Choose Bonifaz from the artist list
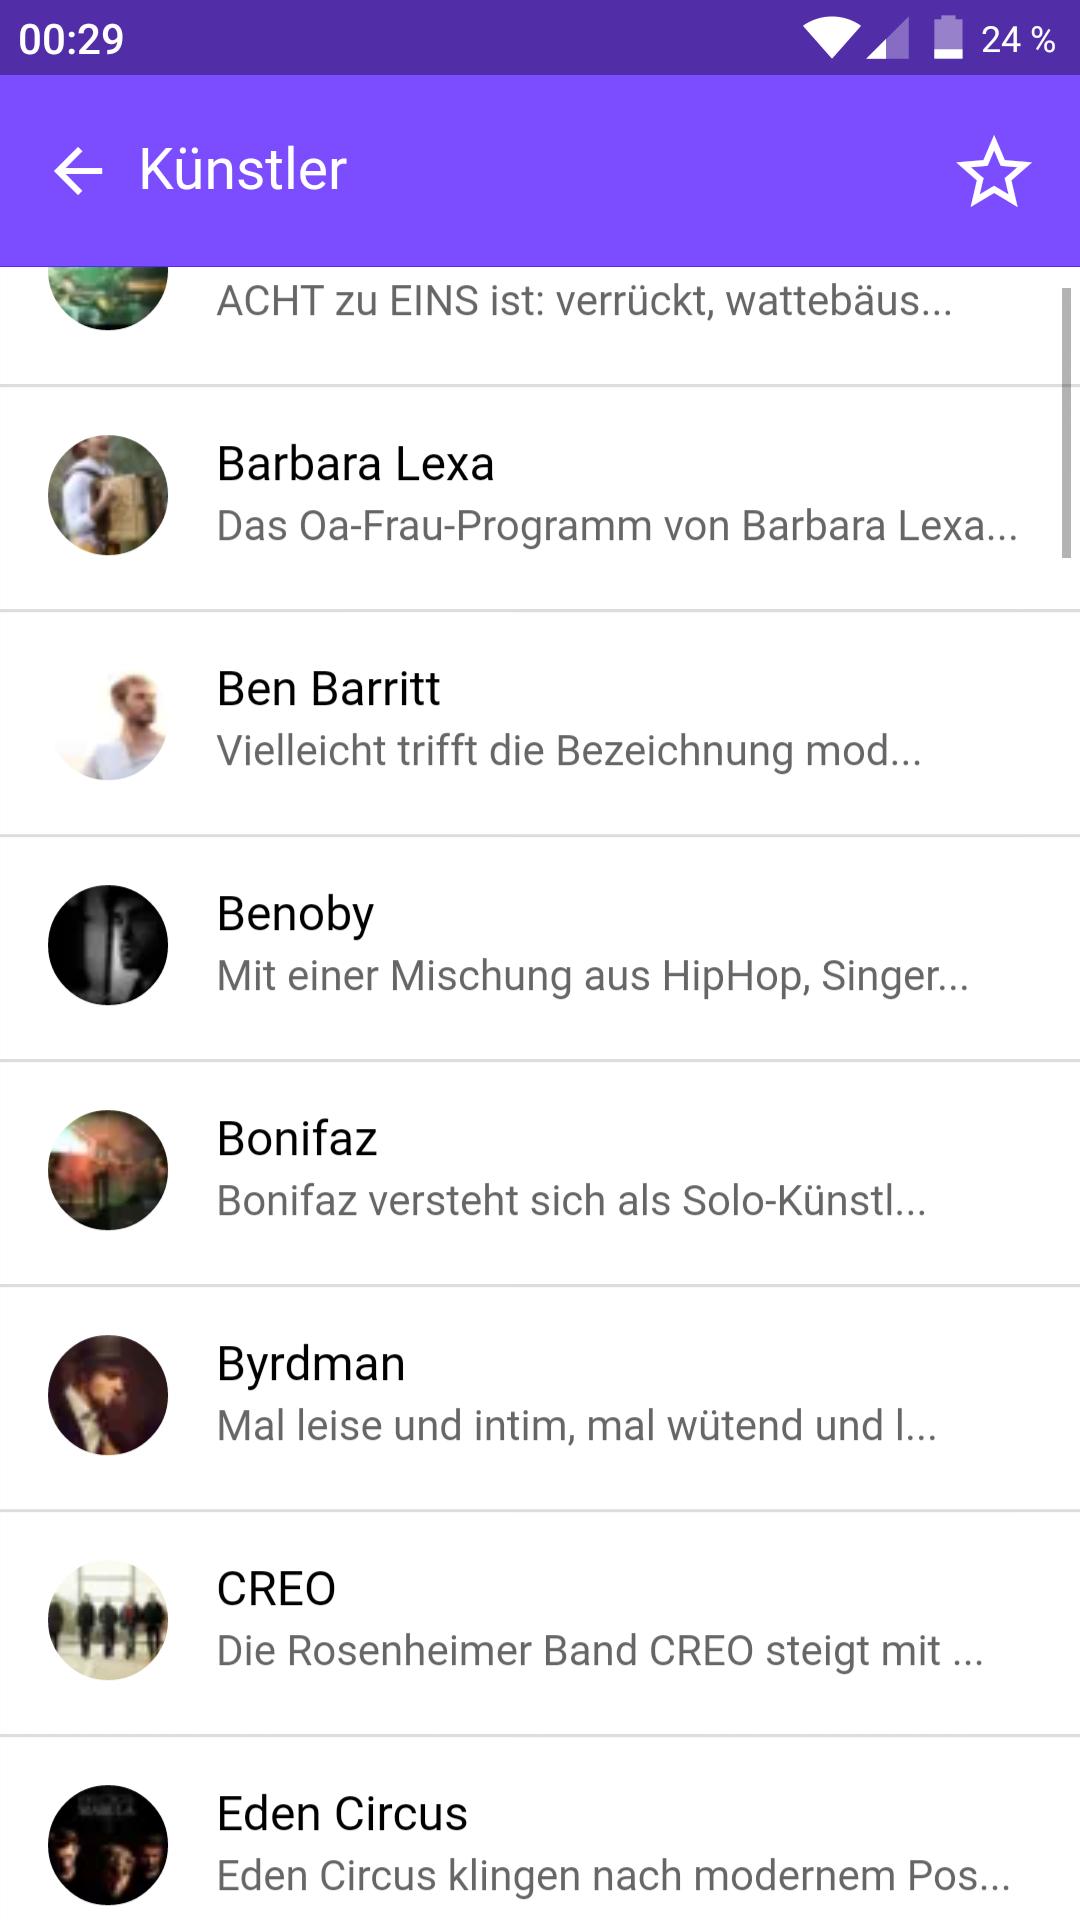 pos(297,1139)
